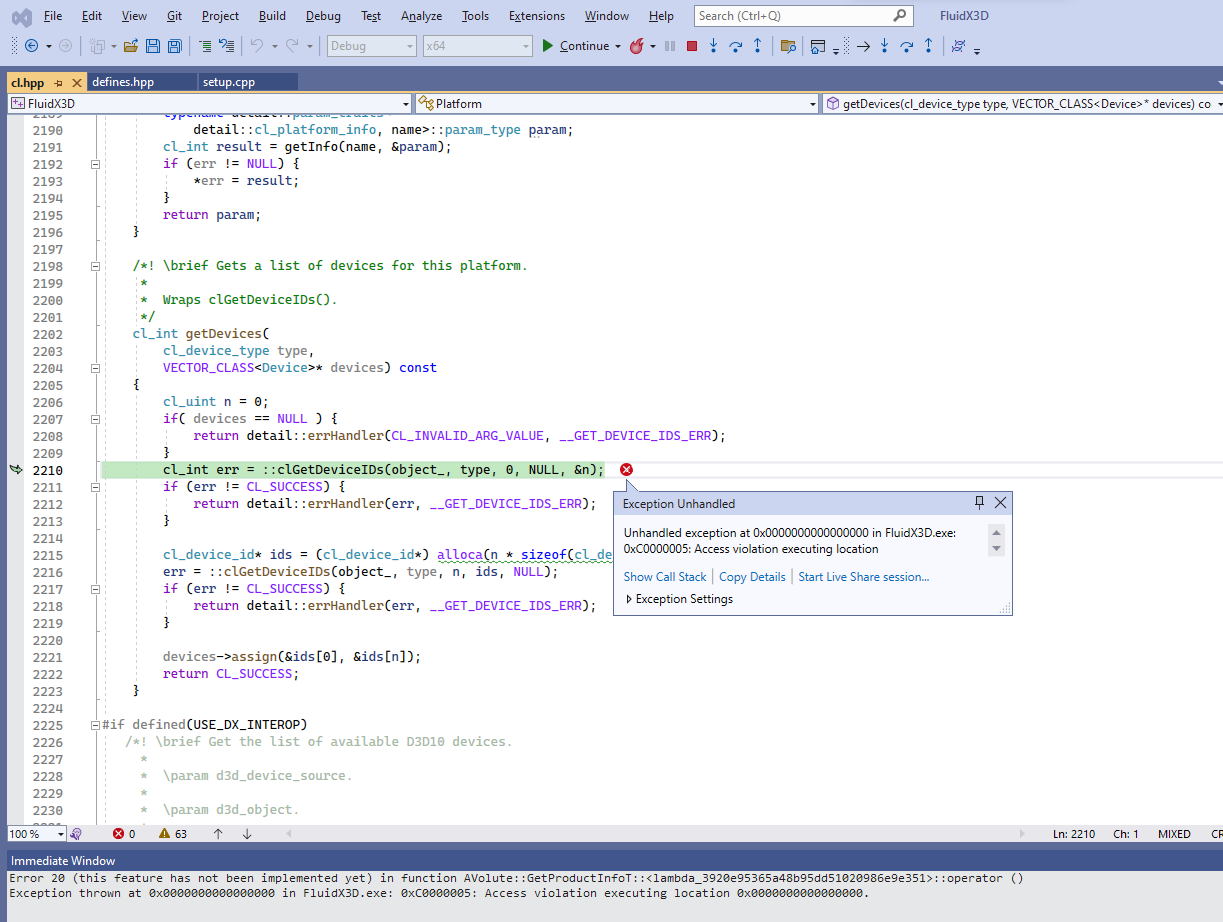Click the Save All icon
The height and width of the screenshot is (922, 1223).
[x=175, y=45]
